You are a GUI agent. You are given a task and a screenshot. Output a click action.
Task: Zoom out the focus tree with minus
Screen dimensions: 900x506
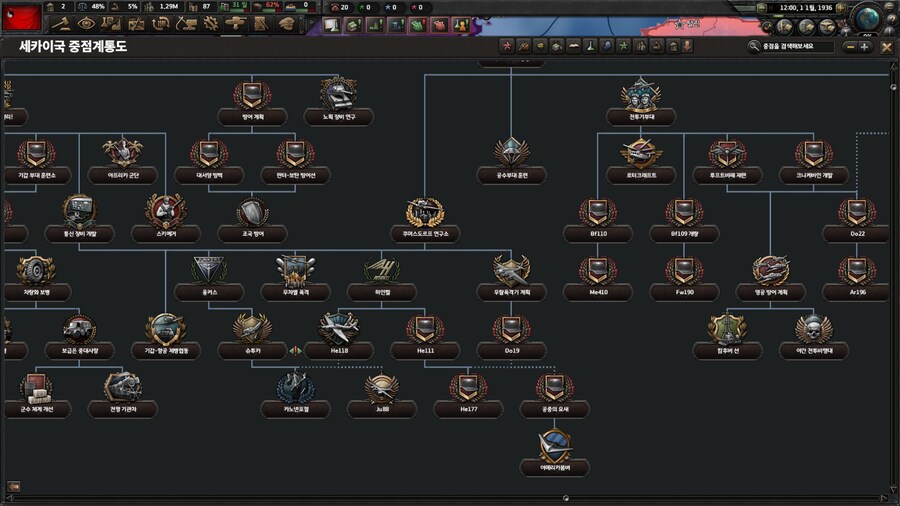(x=849, y=46)
